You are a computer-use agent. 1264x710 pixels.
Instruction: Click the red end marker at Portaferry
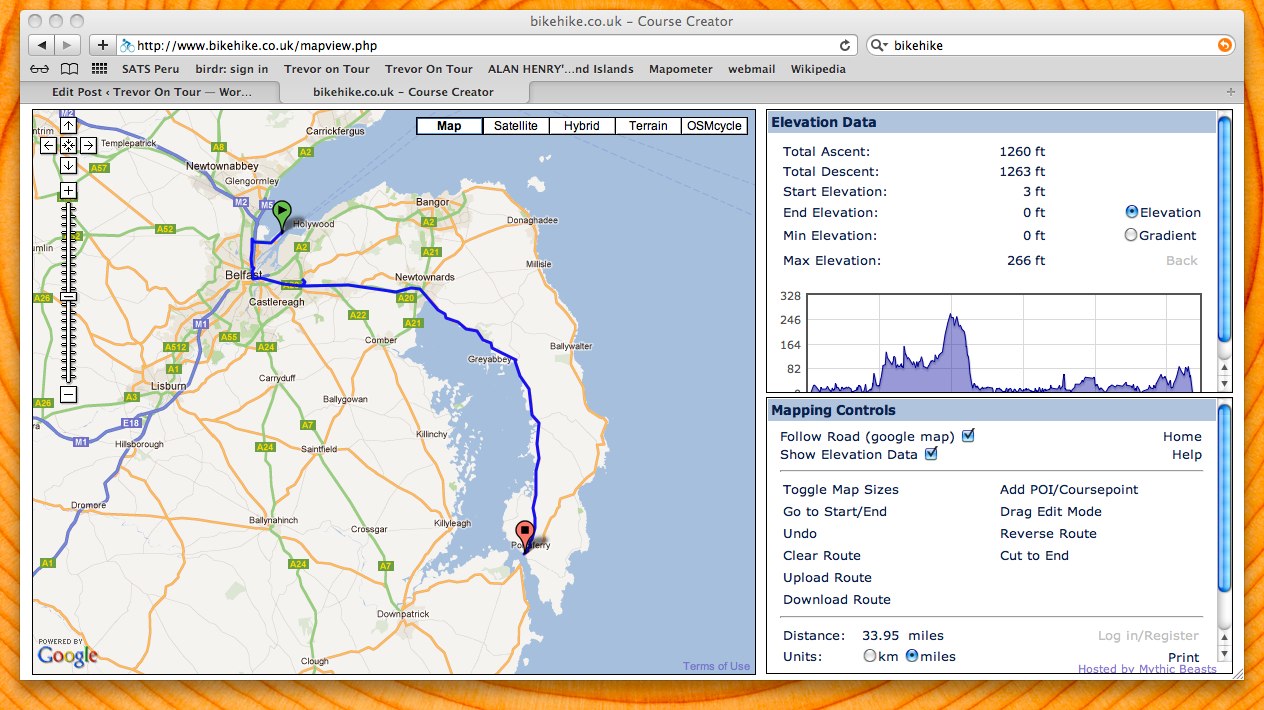point(524,534)
